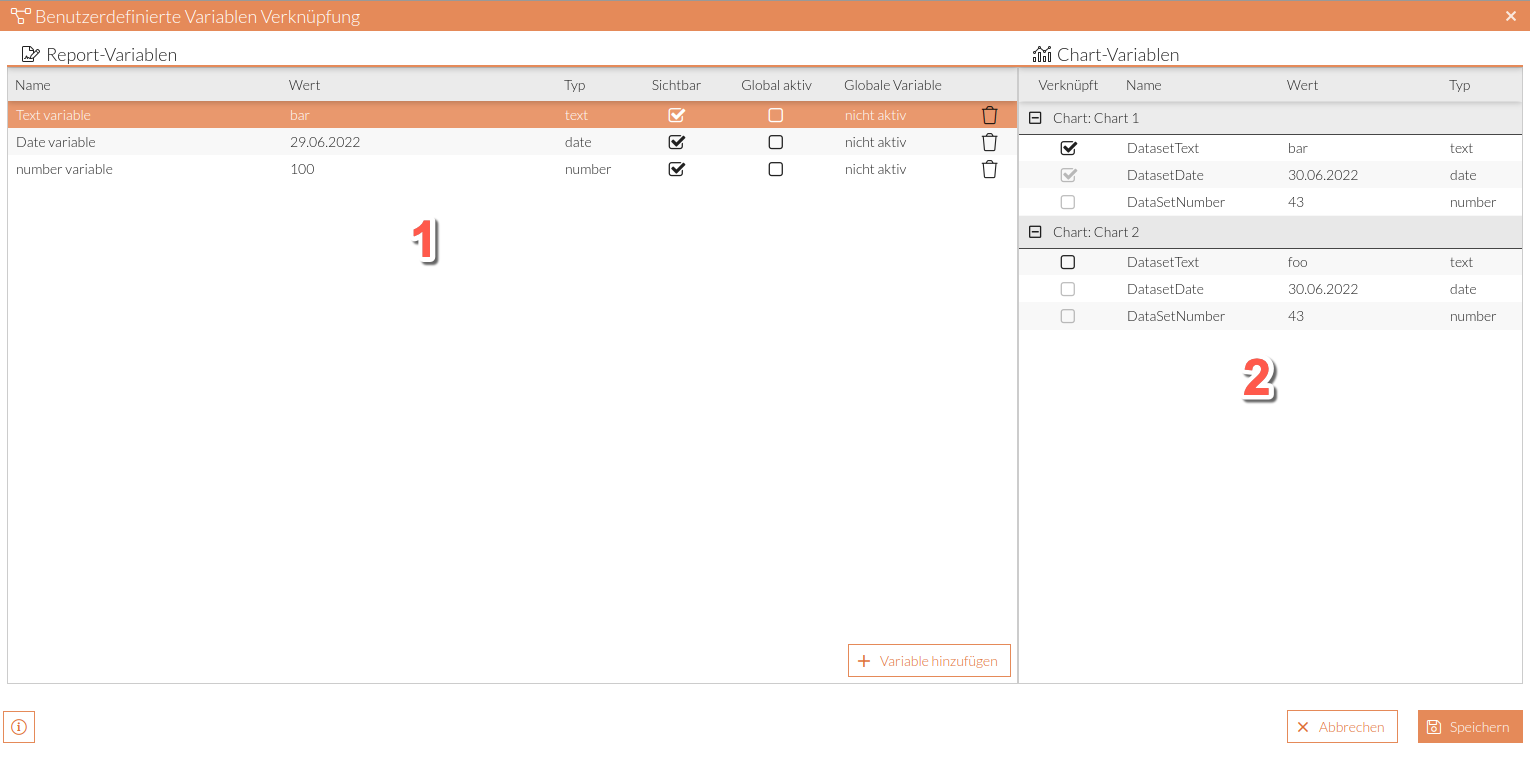This screenshot has width=1530, height=759.
Task: Collapse the Chart 2 group
Action: click(1036, 232)
